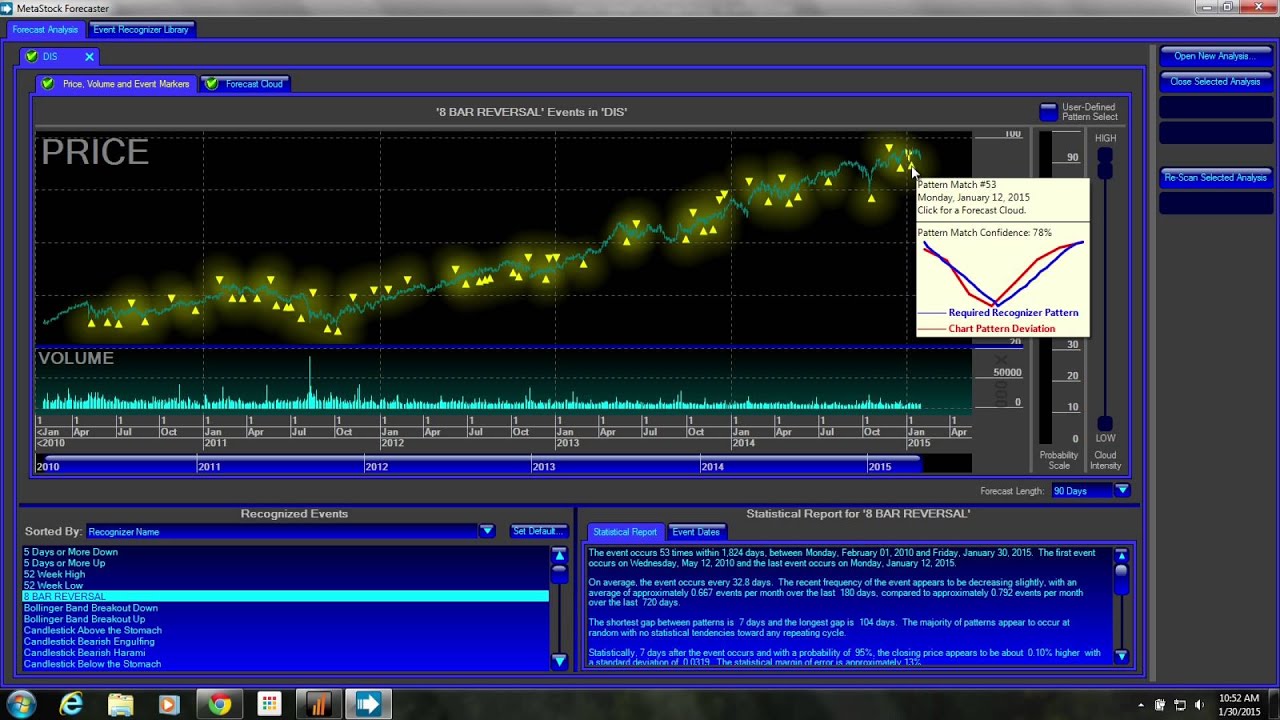Click the Set Default button

tap(539, 531)
